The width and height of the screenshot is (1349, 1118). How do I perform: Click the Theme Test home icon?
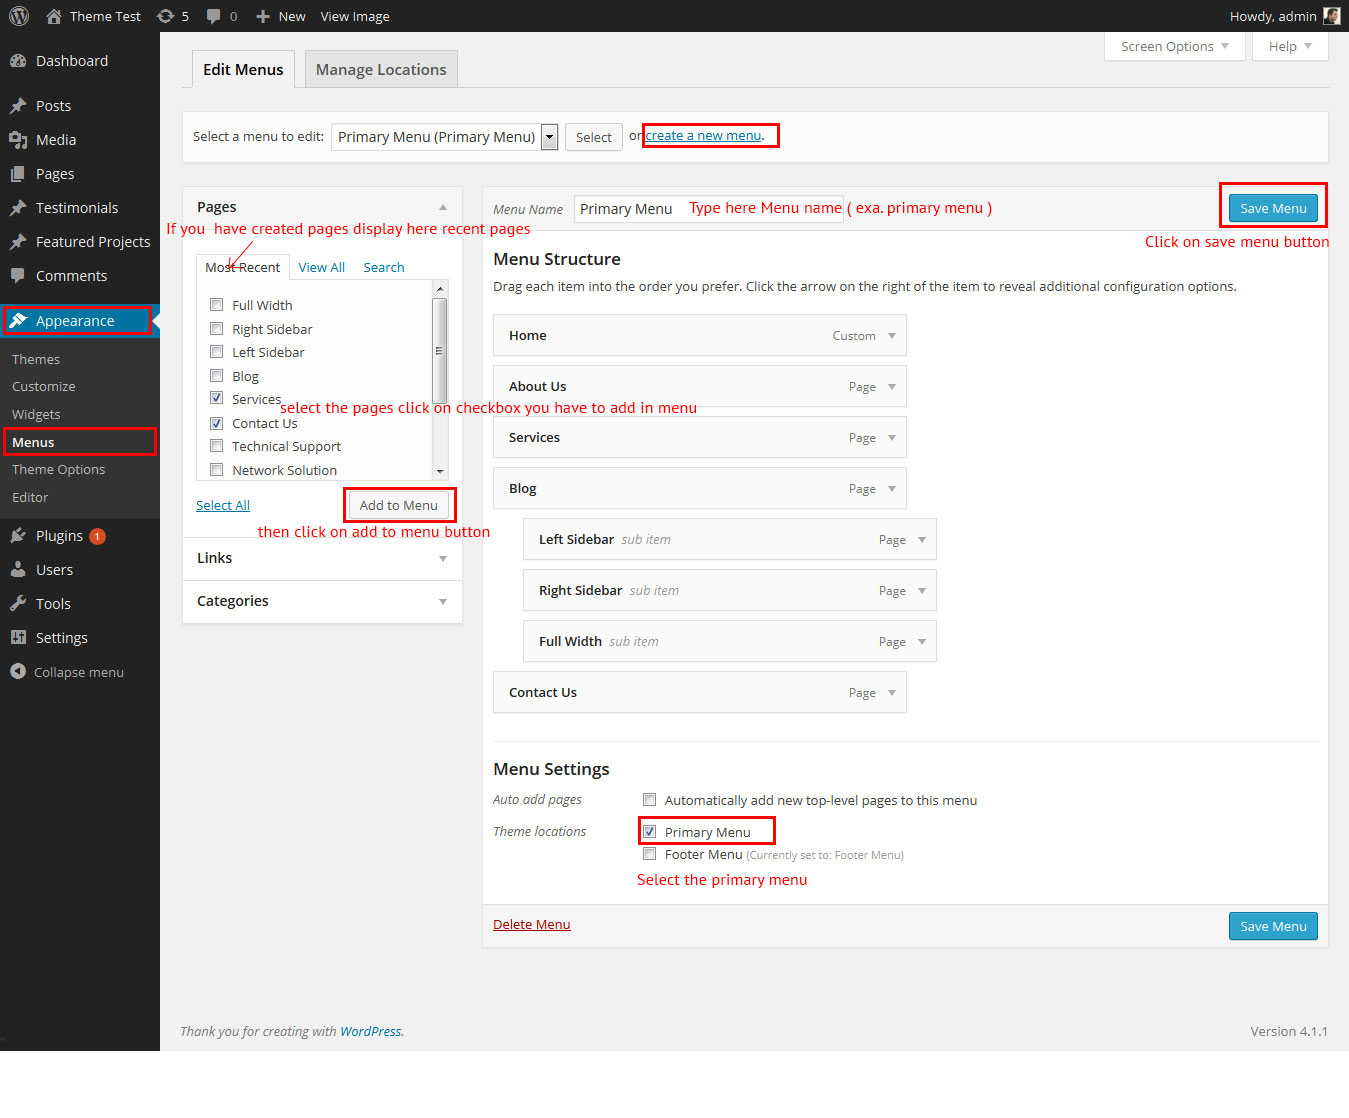pyautogui.click(x=54, y=16)
